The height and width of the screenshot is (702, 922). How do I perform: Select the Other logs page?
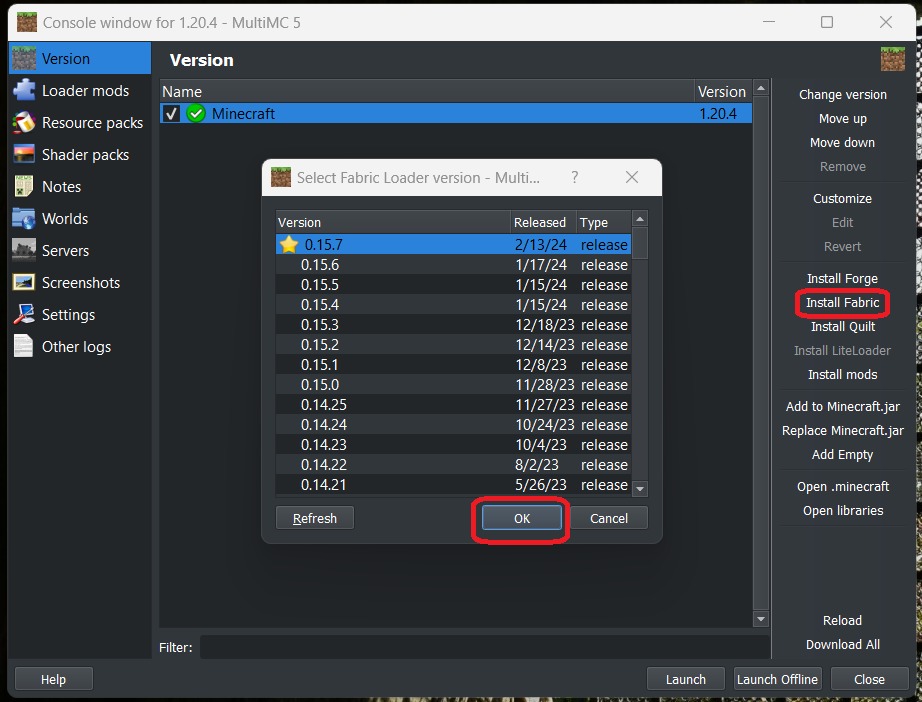click(x=79, y=347)
